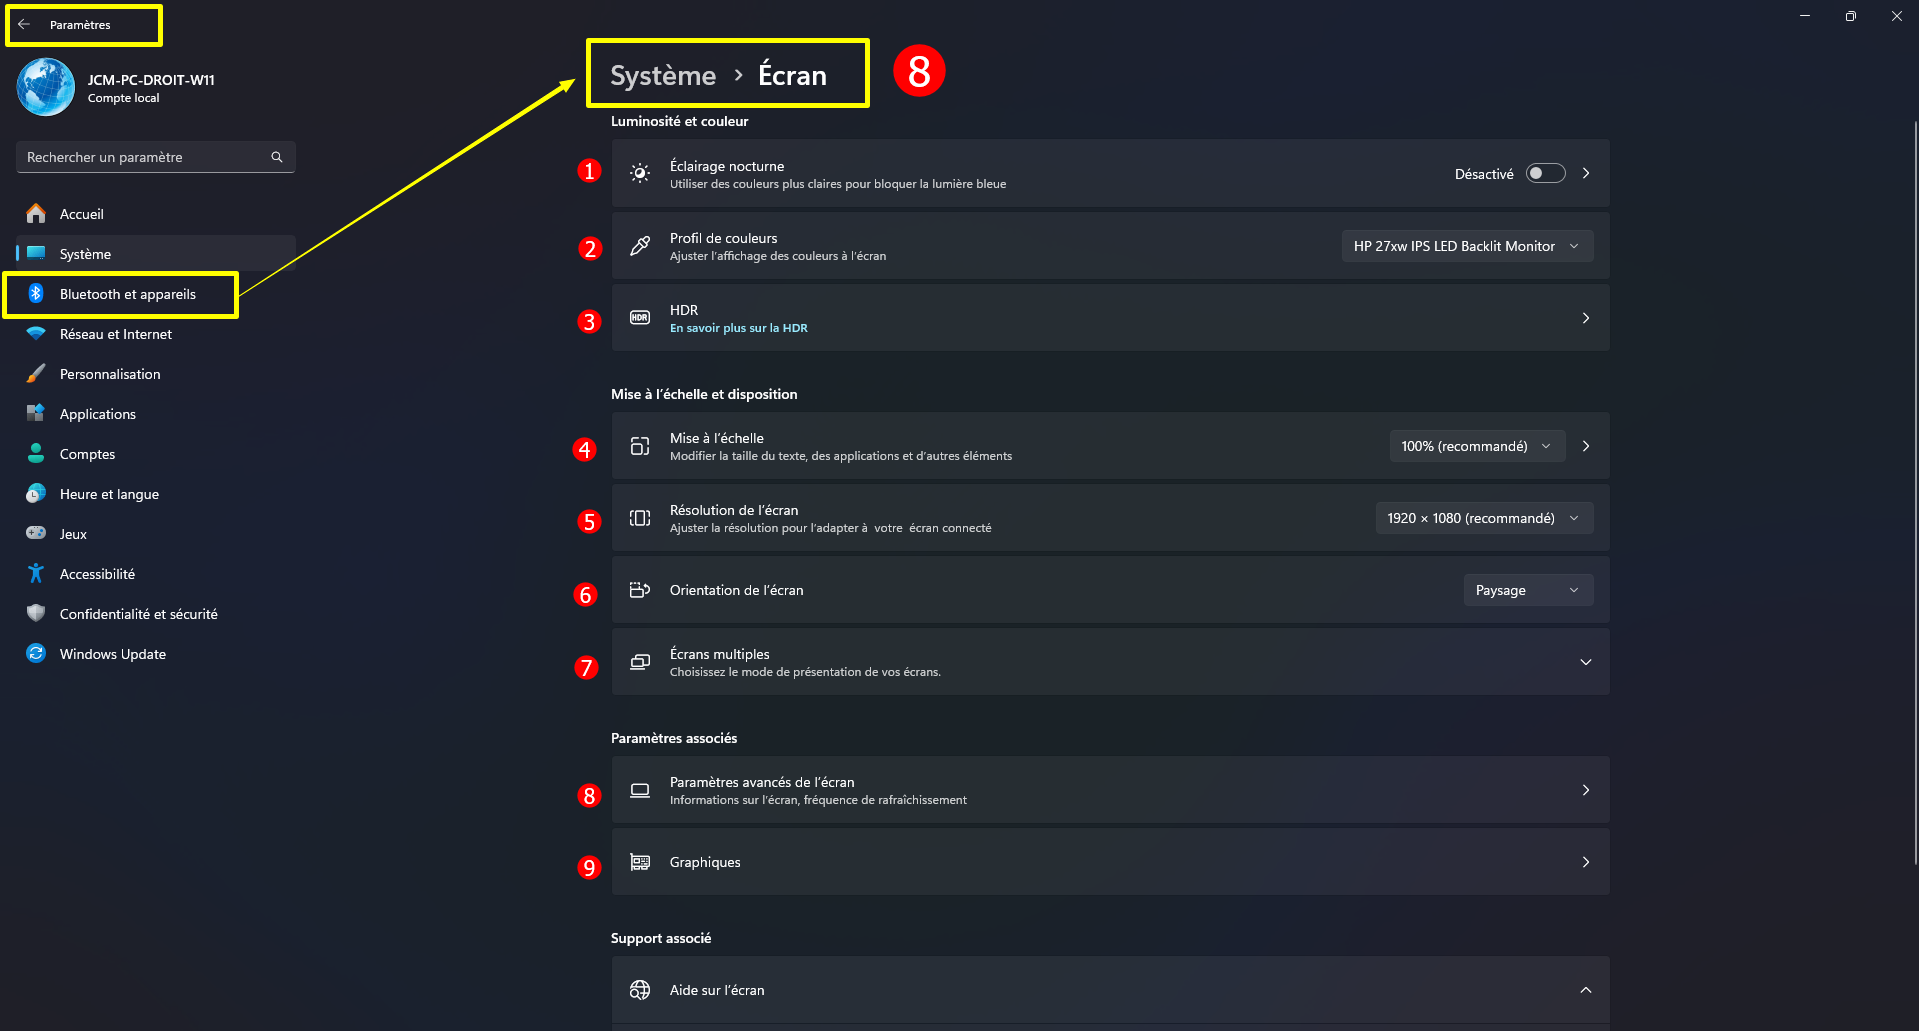The width and height of the screenshot is (1919, 1031).
Task: Expand the Écrans multiples section
Action: pyautogui.click(x=1585, y=662)
